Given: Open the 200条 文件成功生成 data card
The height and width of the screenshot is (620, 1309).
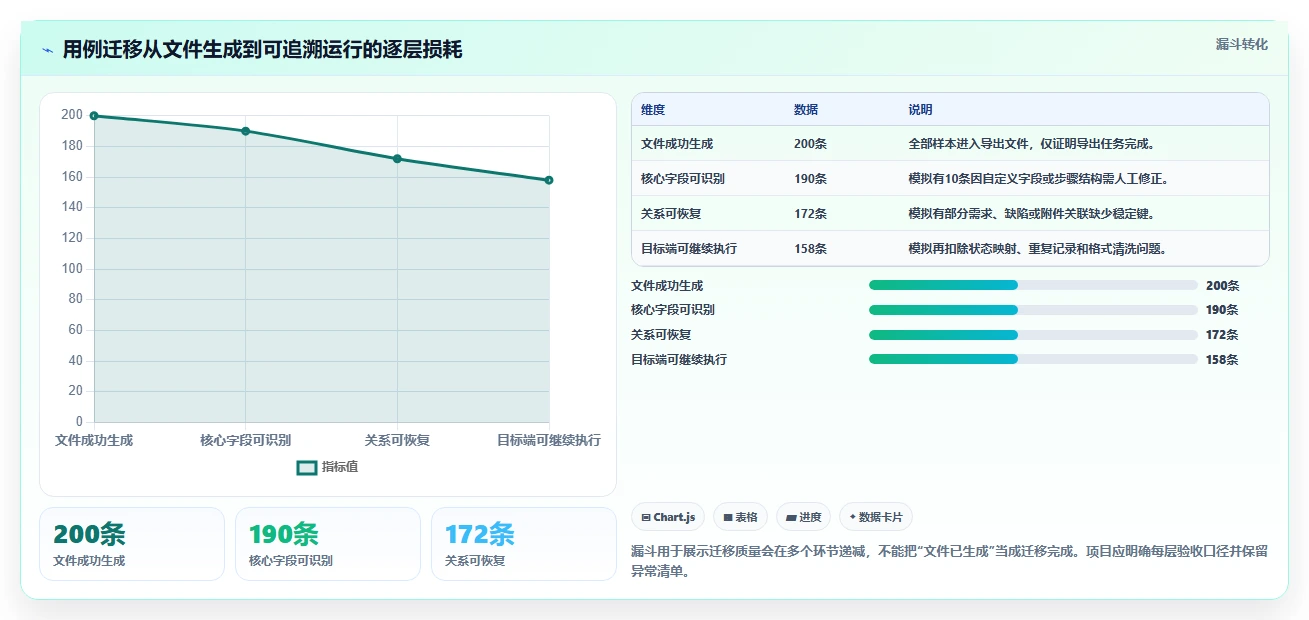Looking at the screenshot, I should click(132, 544).
